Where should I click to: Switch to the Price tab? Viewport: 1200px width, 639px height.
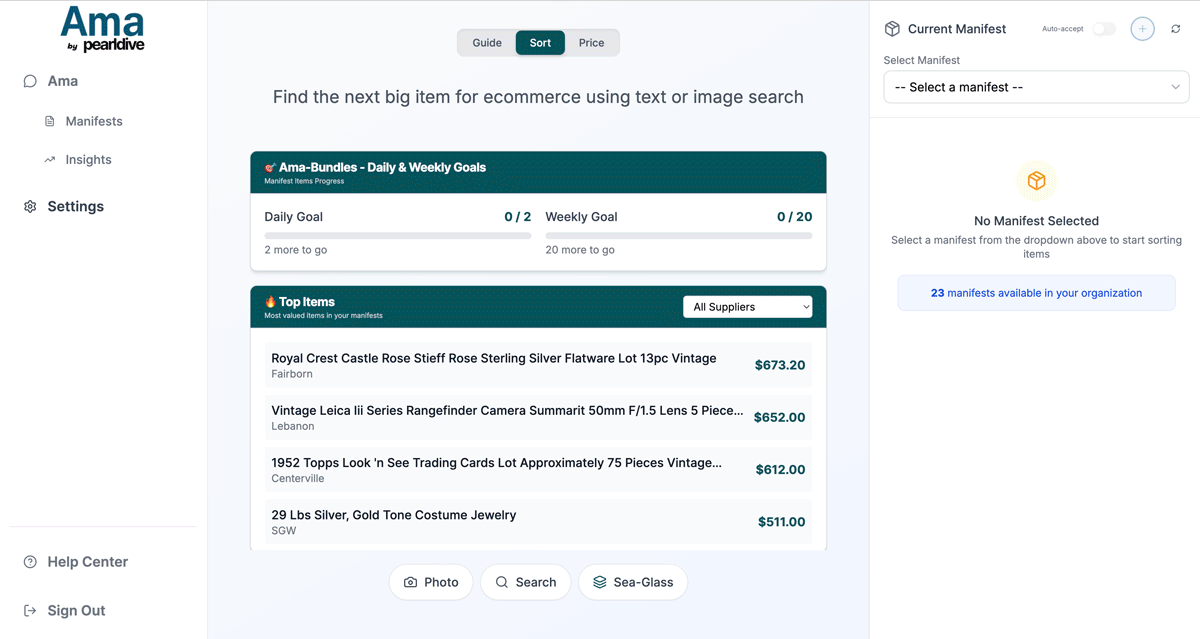tap(591, 43)
